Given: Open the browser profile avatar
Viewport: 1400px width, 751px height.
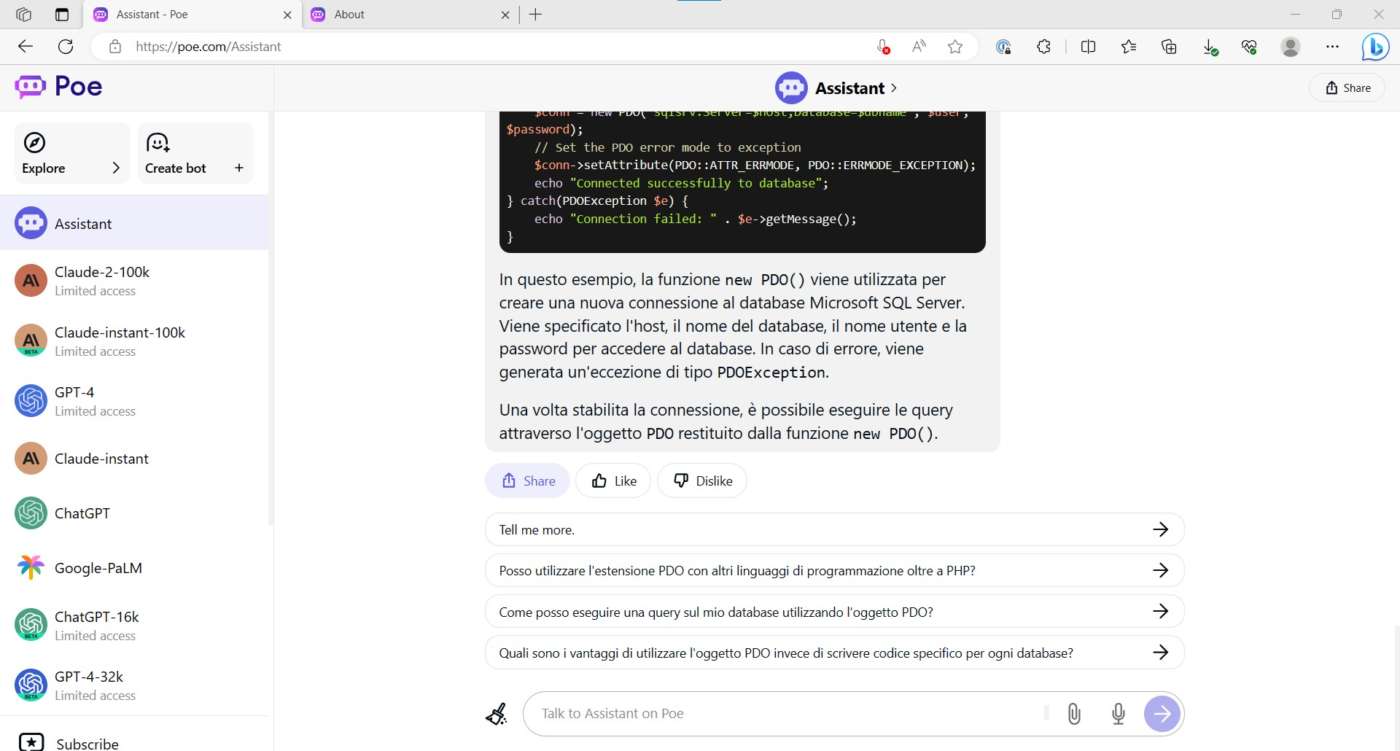Looking at the screenshot, I should click(1291, 46).
